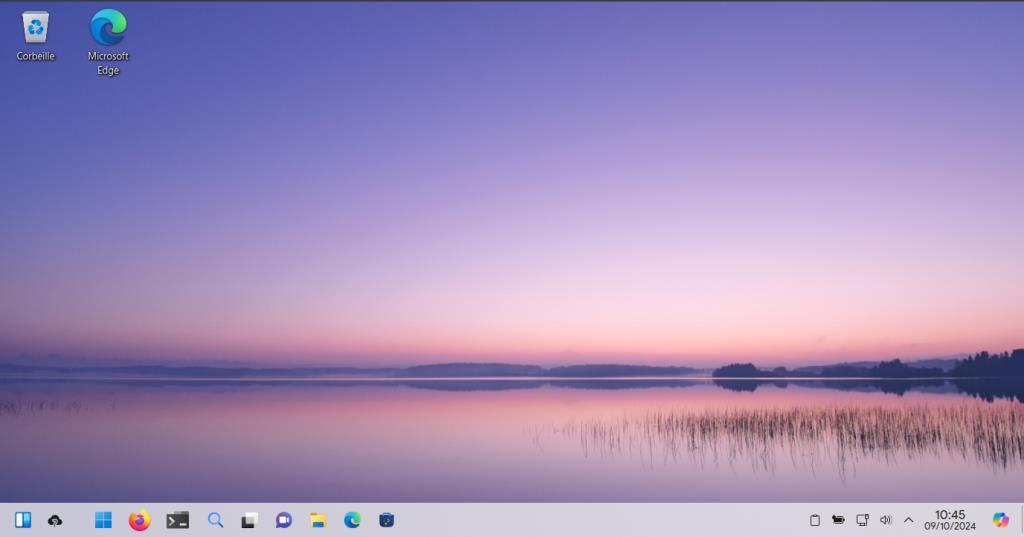Open the purple Chat camera icon
The width and height of the screenshot is (1024, 537).
click(283, 520)
